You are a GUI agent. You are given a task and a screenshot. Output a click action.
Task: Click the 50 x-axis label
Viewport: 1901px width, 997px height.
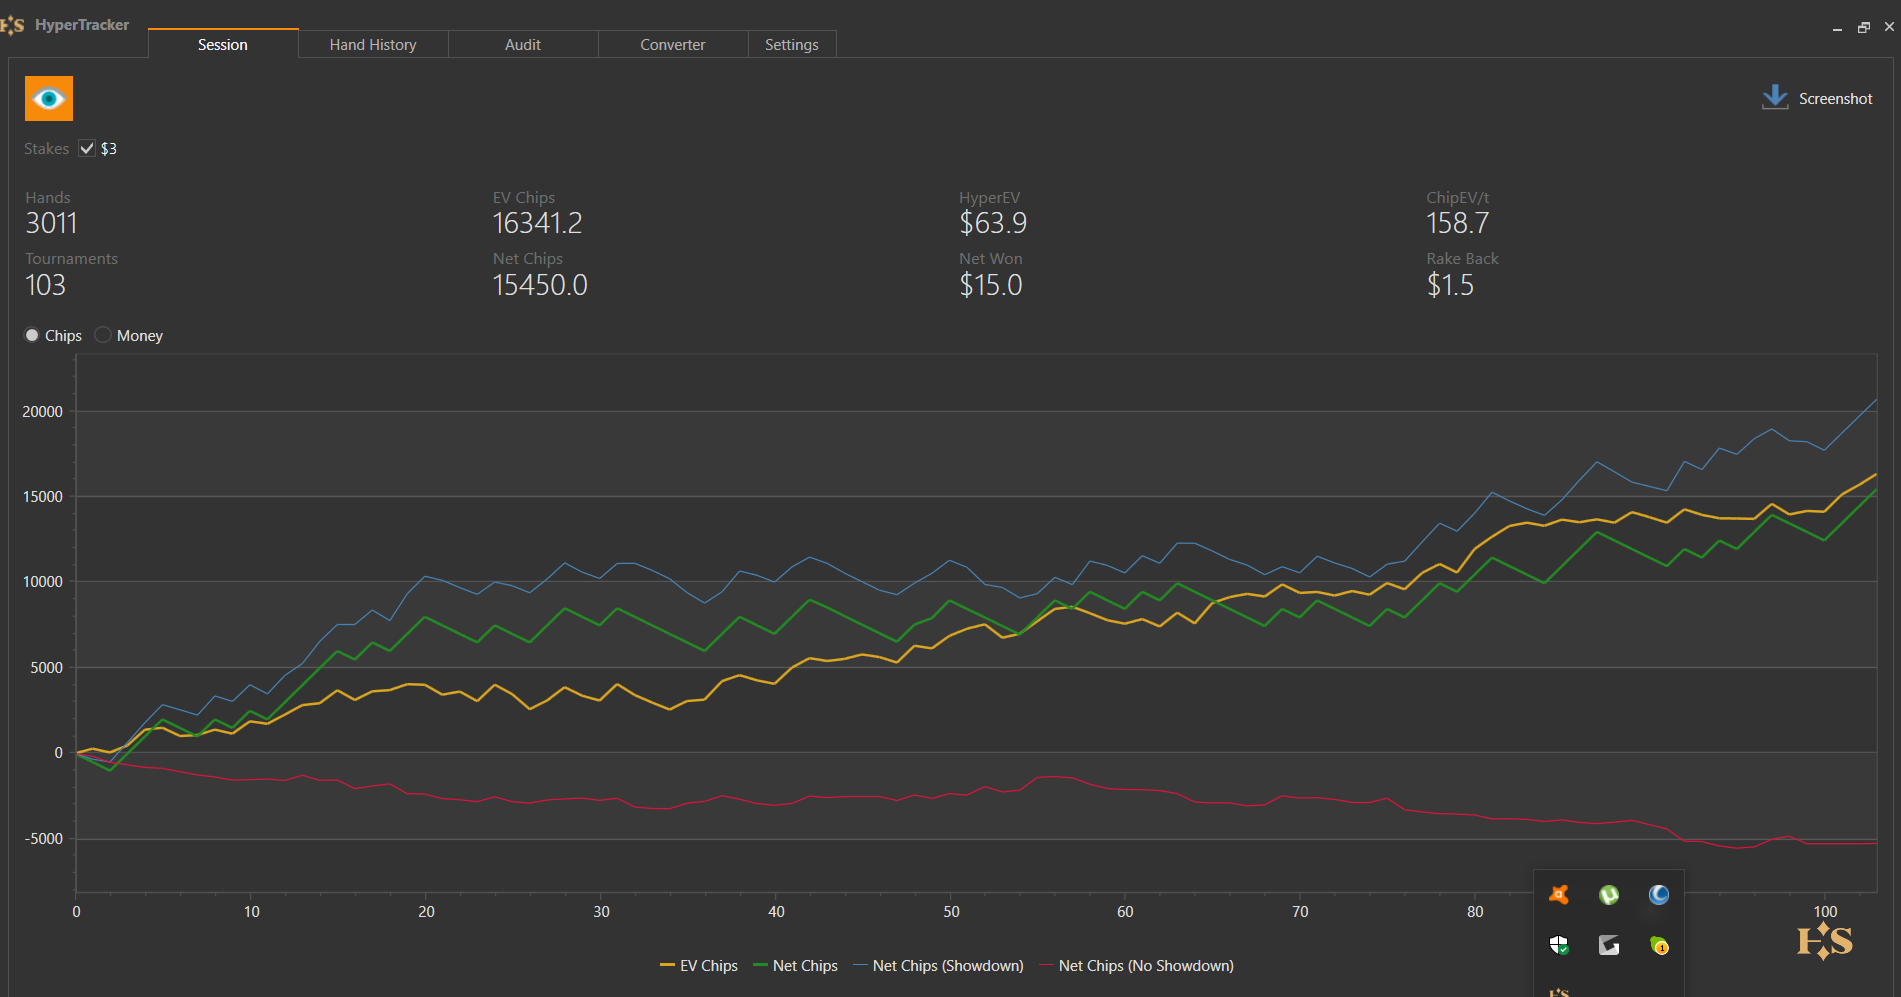(951, 911)
